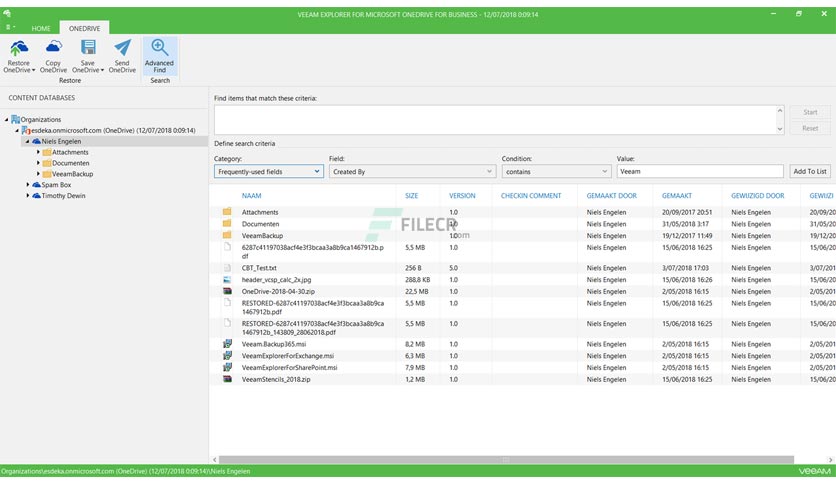Sort by the SIZE column header
Screen dimensions: 836x484
412,196
